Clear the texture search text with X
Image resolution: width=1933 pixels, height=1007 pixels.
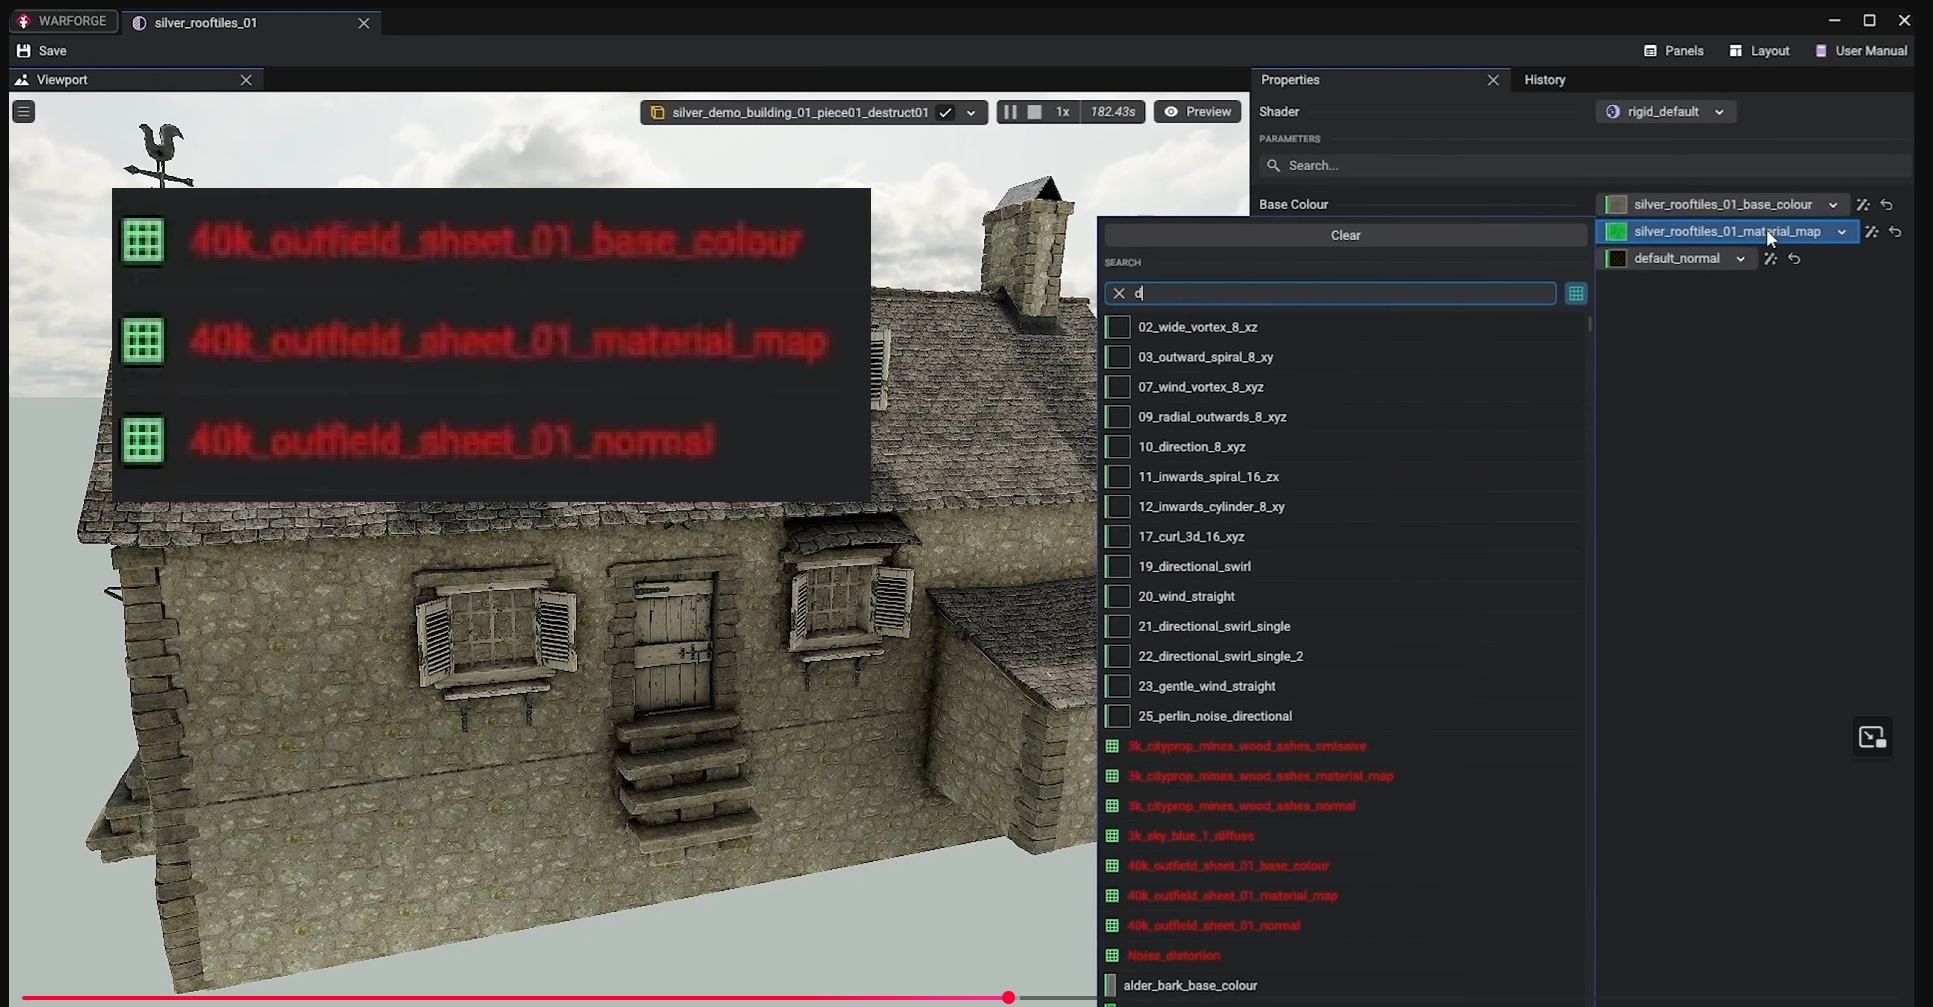1119,294
